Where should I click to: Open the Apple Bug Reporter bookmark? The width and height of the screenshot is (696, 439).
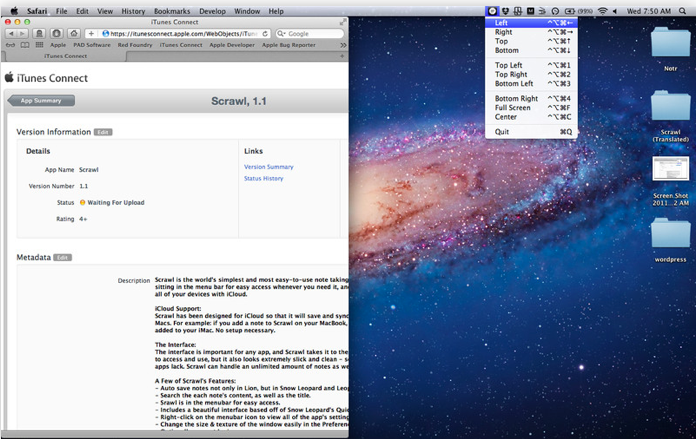click(x=289, y=45)
